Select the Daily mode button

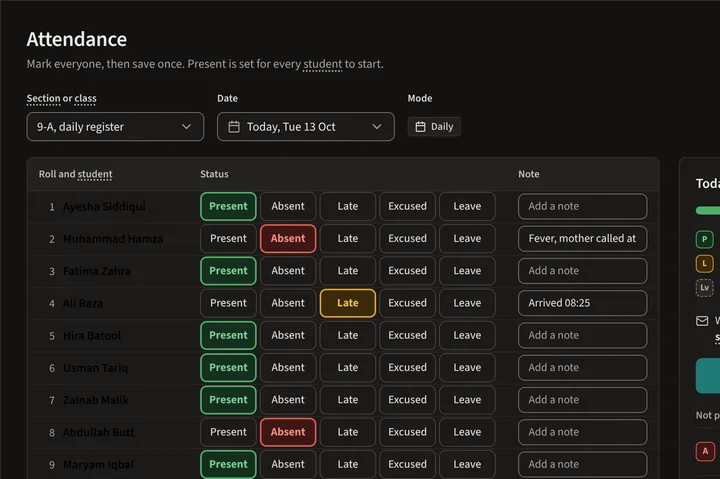tap(434, 127)
